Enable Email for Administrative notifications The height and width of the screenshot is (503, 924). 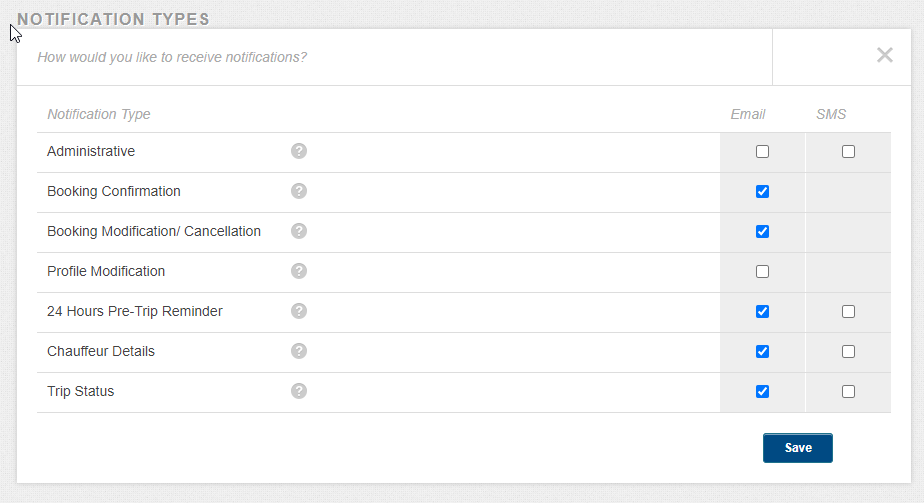tap(763, 152)
